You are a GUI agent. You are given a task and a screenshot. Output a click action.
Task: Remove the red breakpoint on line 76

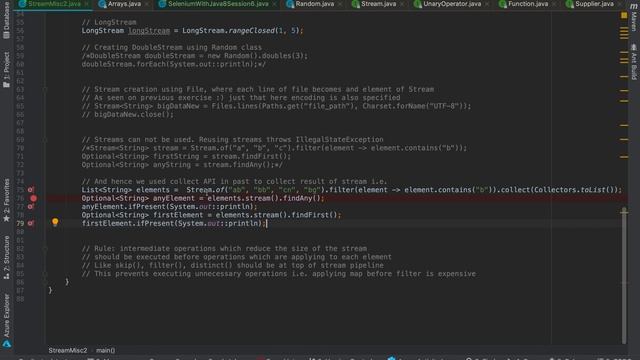(33, 198)
